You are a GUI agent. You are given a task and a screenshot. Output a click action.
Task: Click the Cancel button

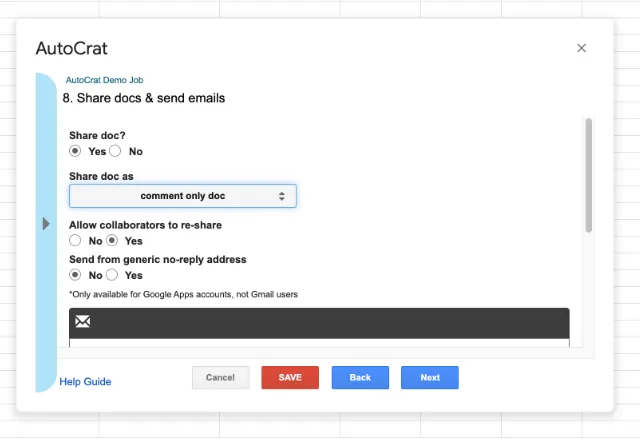click(x=220, y=378)
